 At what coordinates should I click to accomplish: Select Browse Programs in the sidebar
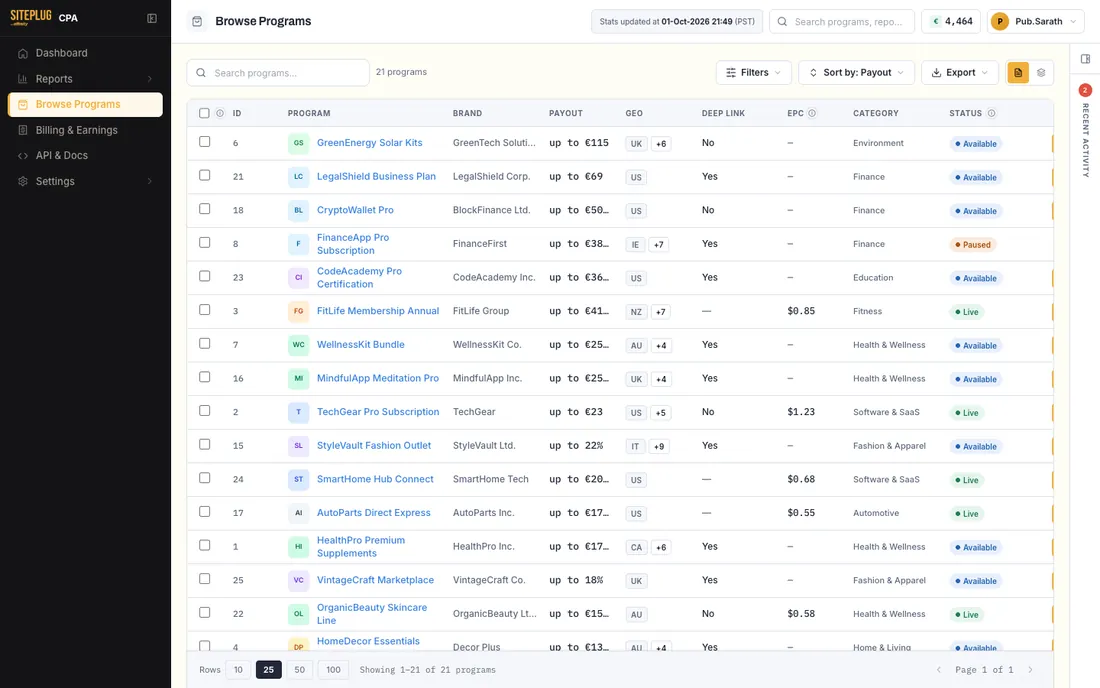click(85, 104)
